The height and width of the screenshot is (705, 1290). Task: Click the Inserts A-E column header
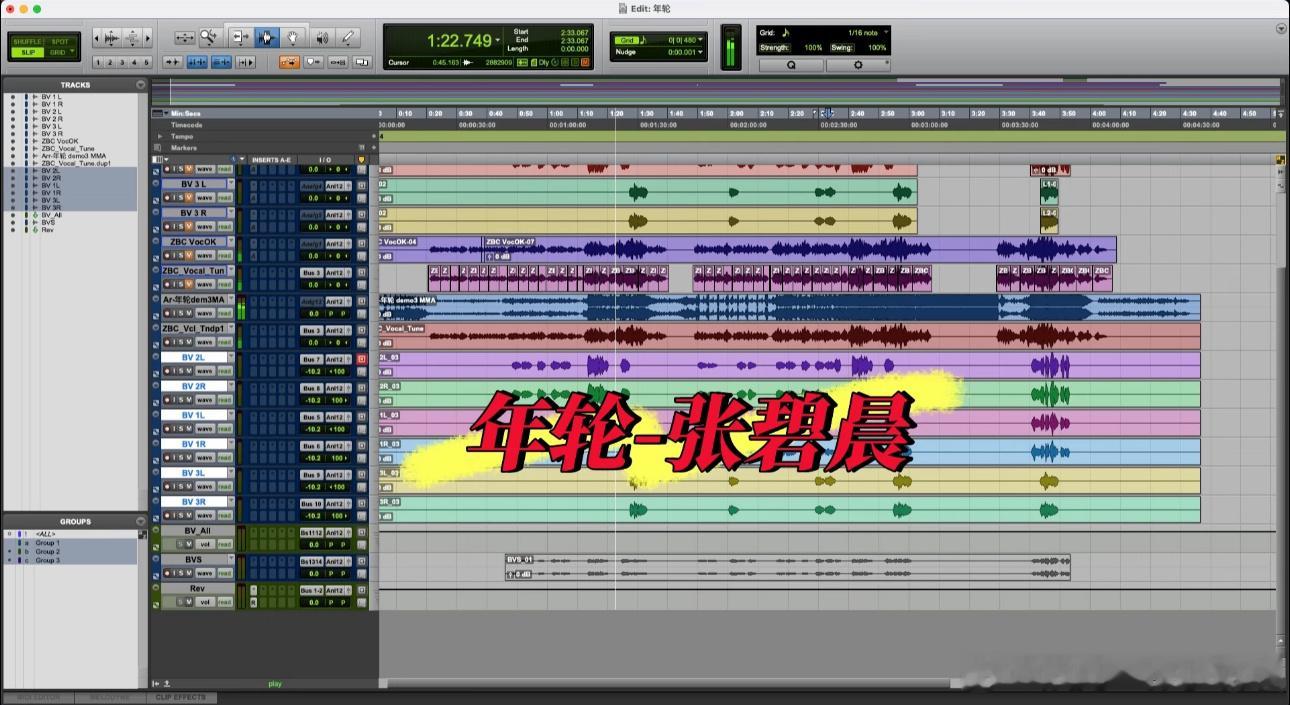(x=271, y=159)
